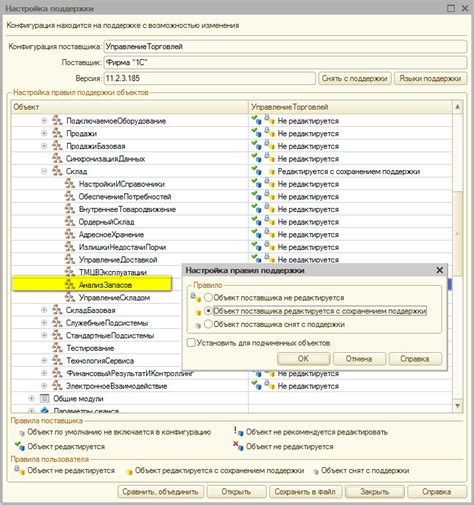Click icon beside НастройкиИСправочники
The image size is (474, 505).
[70, 184]
